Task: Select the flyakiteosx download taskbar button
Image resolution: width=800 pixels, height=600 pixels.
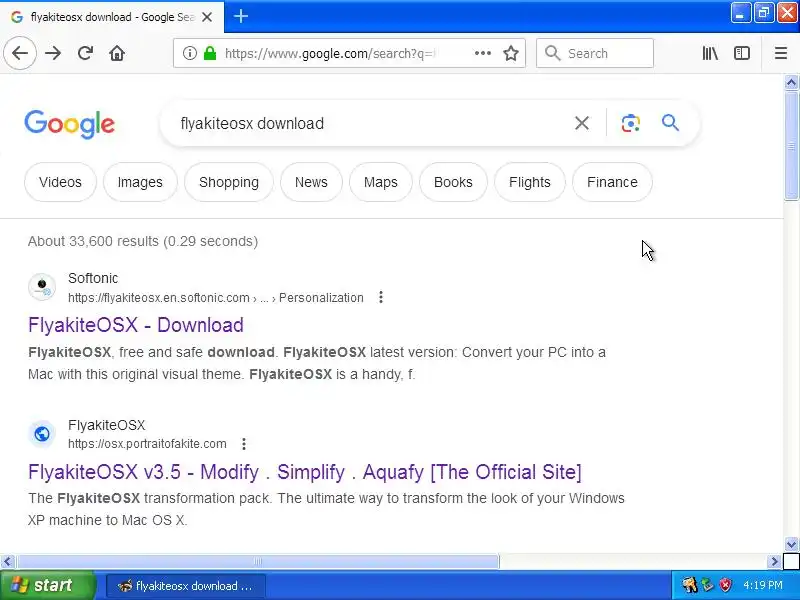Action: [186, 586]
